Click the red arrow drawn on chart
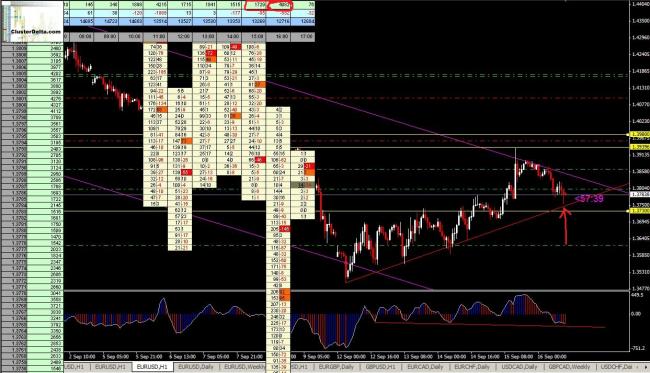The image size is (650, 373). (565, 226)
